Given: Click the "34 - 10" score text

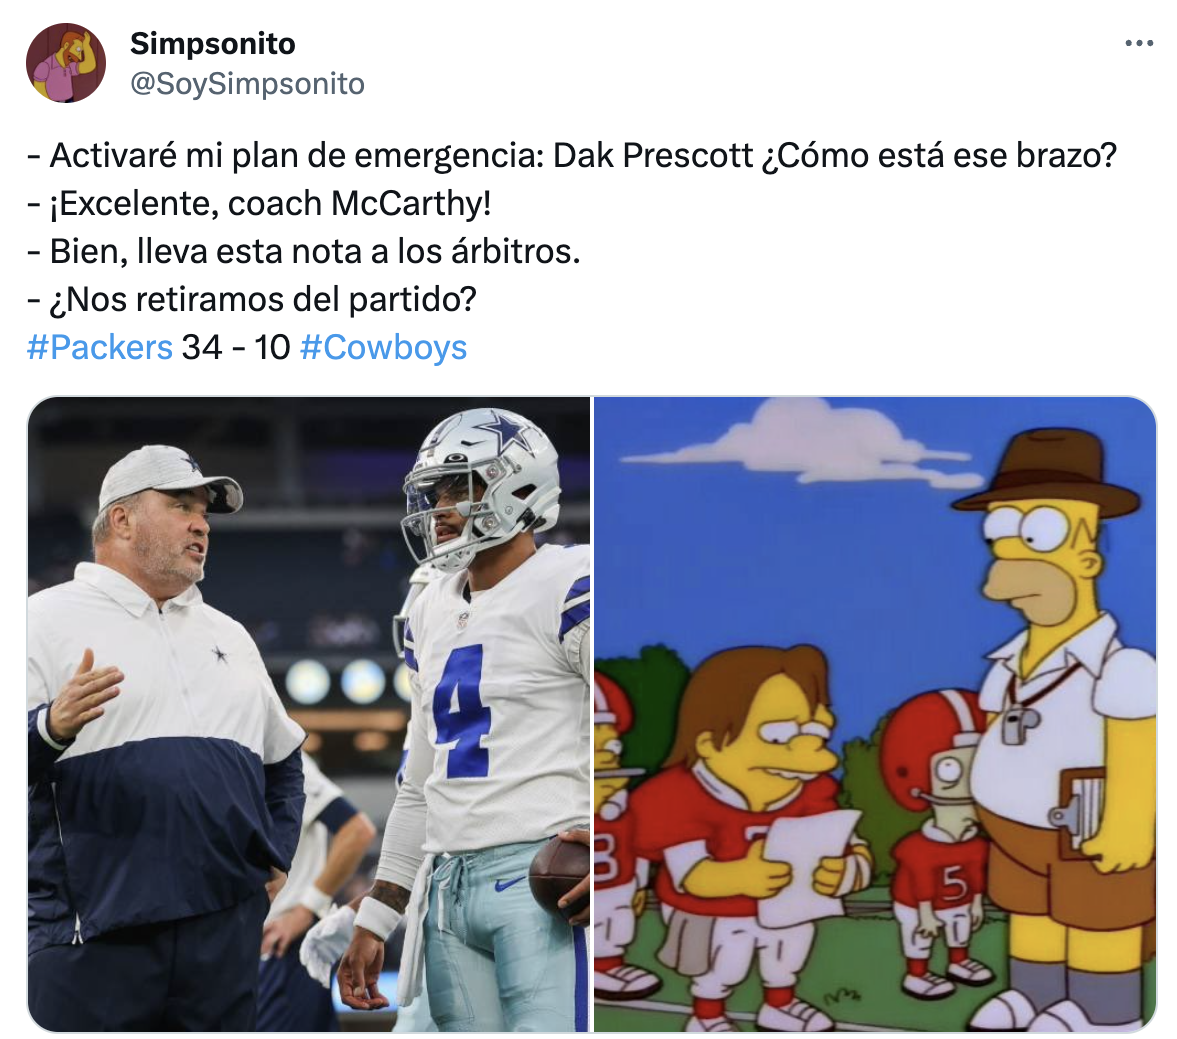Looking at the screenshot, I should 236,347.
